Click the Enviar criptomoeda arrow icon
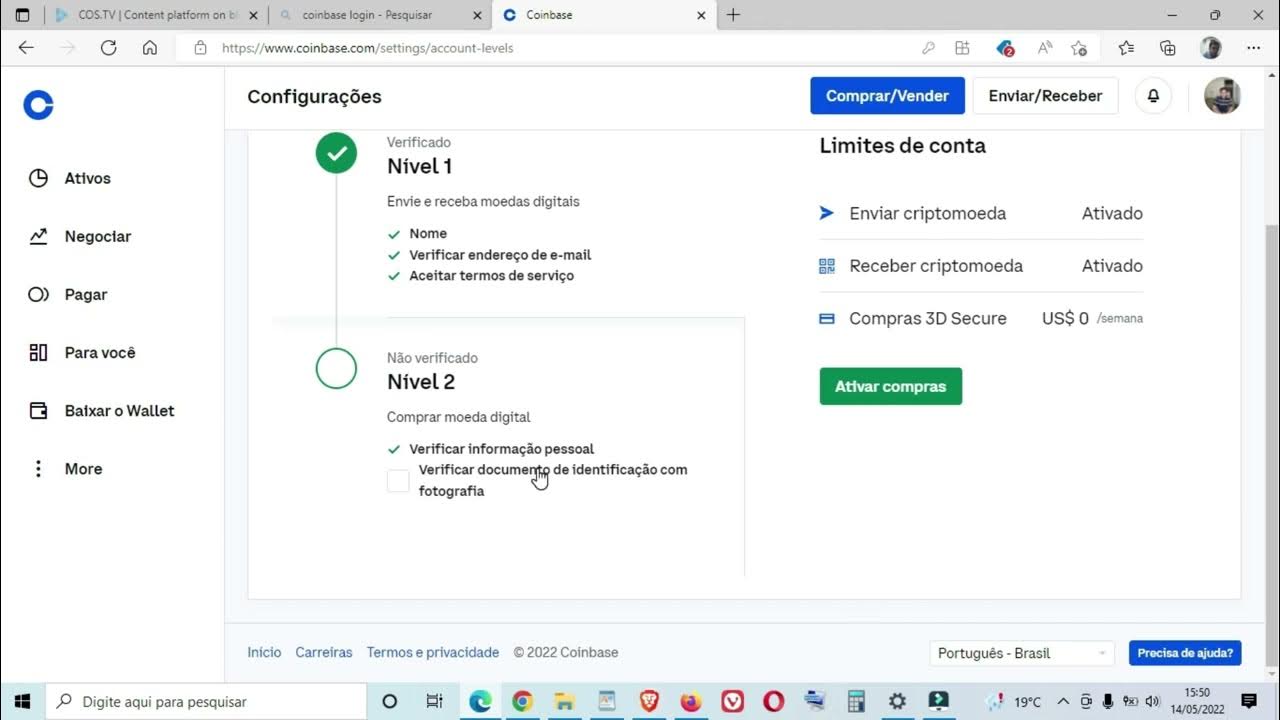The width and height of the screenshot is (1280, 720). [826, 213]
